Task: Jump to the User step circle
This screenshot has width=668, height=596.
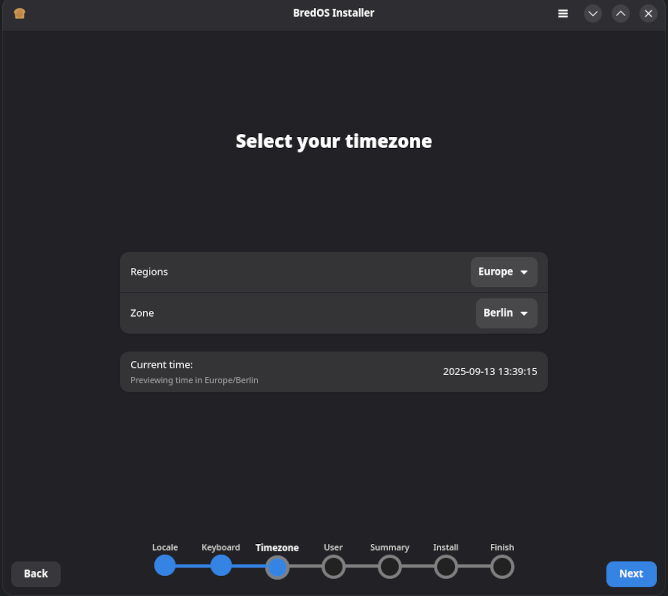Action: click(x=333, y=567)
